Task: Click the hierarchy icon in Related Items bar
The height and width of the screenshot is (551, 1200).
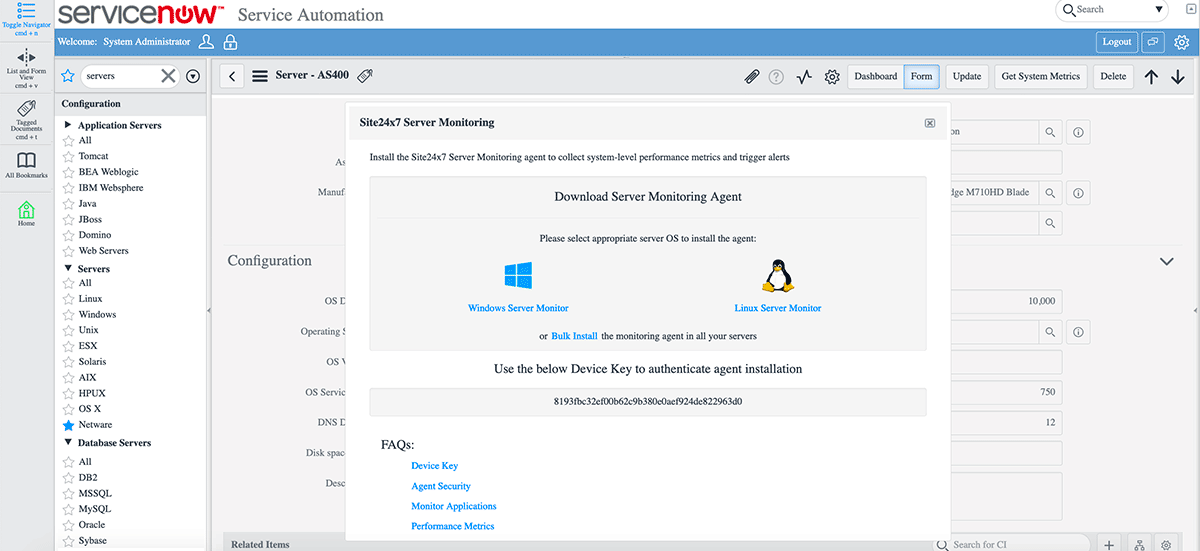Action: click(x=1139, y=543)
